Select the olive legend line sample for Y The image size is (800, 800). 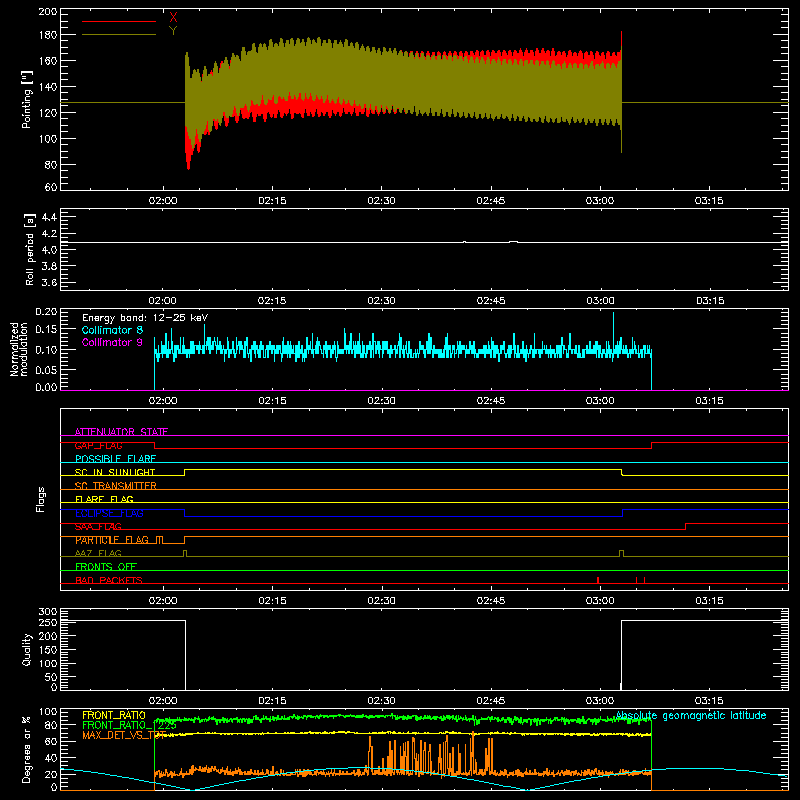coord(119,35)
